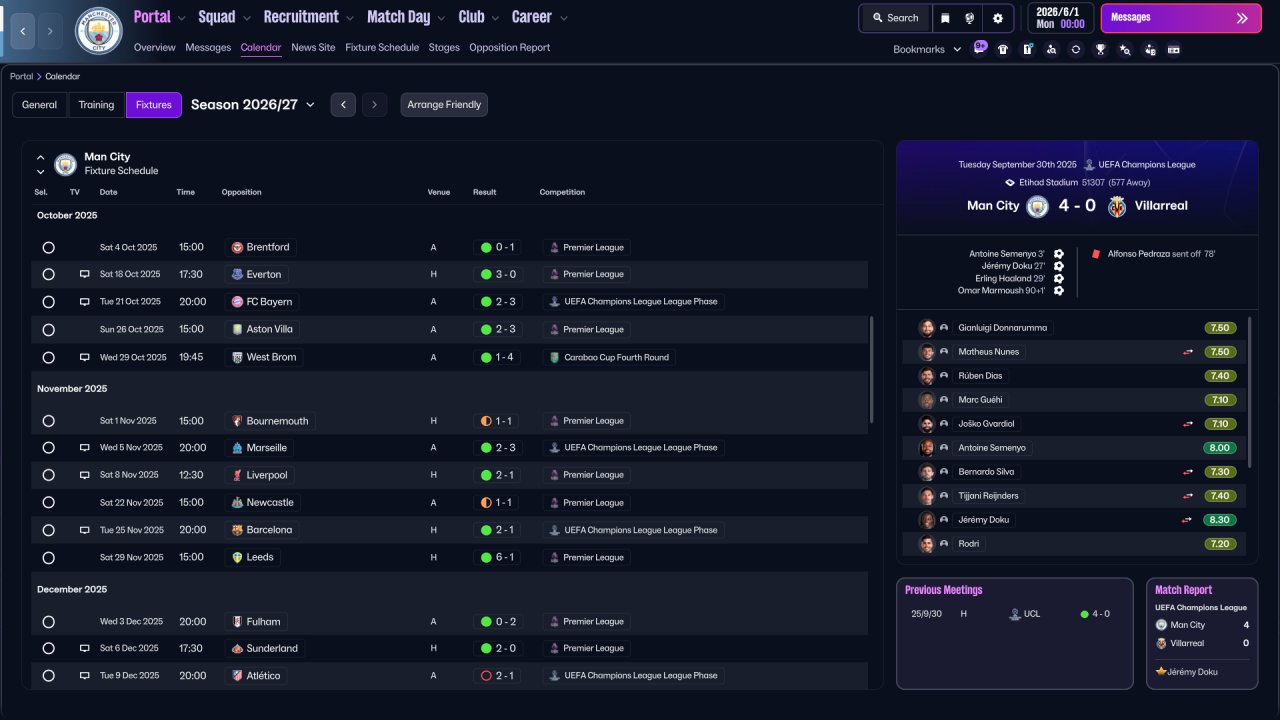This screenshot has height=720, width=1280.
Task: Open the Fixture Schedule tab
Action: (x=382, y=47)
